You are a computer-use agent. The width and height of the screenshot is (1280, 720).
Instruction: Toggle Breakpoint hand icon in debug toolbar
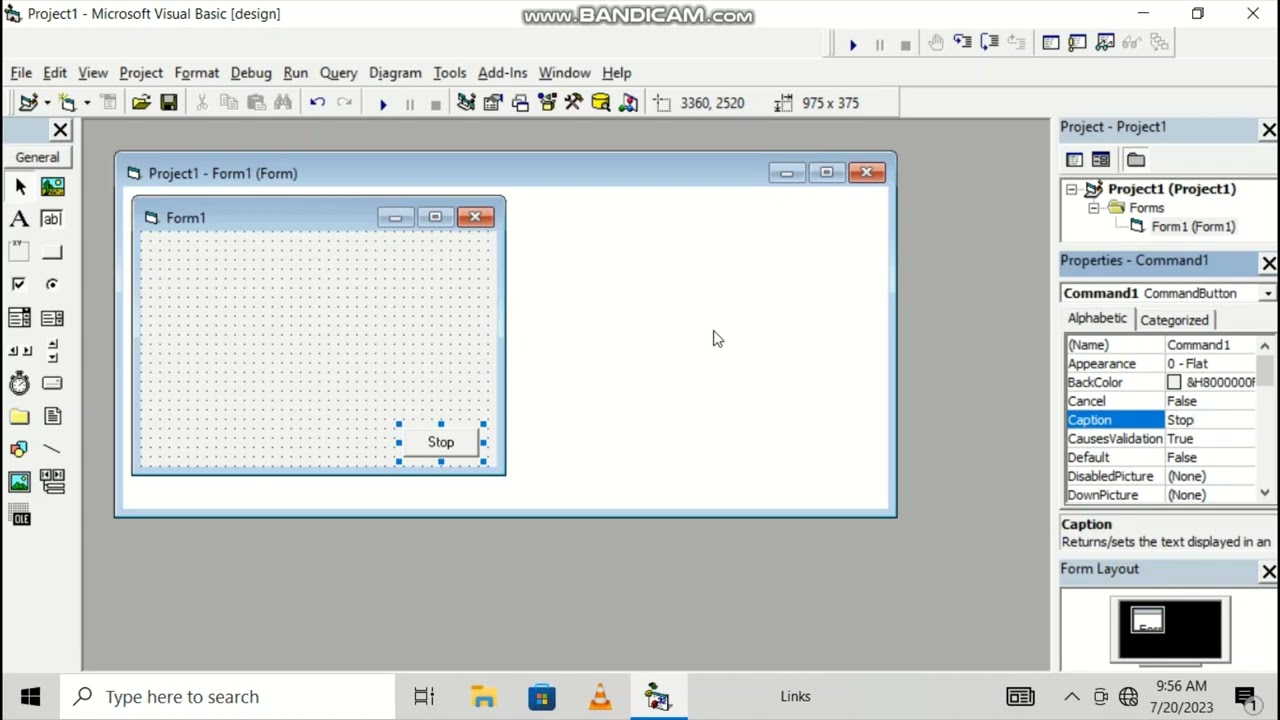936,43
